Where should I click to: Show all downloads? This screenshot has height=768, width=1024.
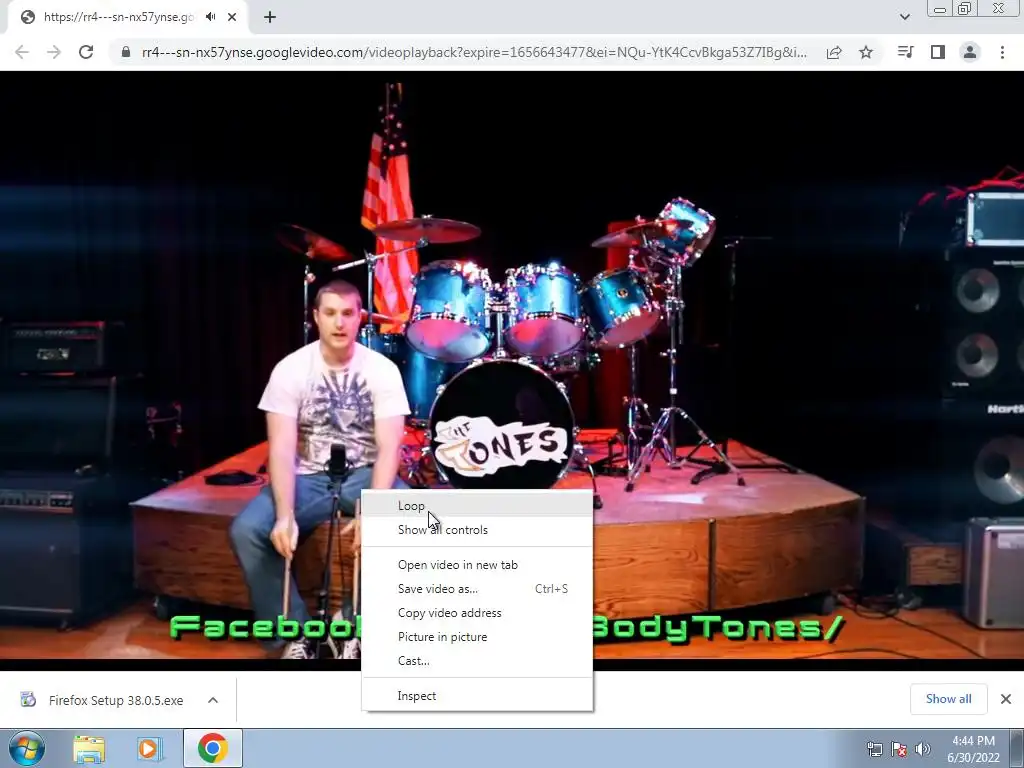click(948, 699)
